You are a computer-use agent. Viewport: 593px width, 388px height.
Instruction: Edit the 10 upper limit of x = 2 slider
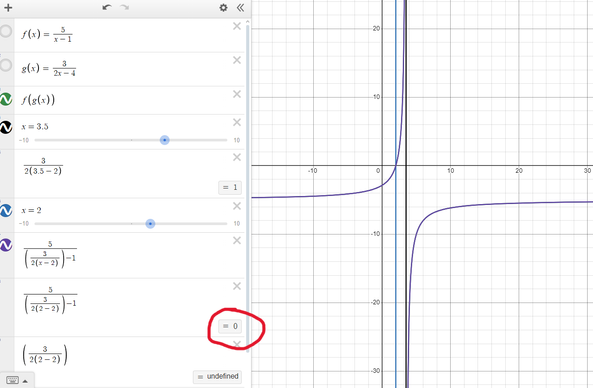coord(237,223)
